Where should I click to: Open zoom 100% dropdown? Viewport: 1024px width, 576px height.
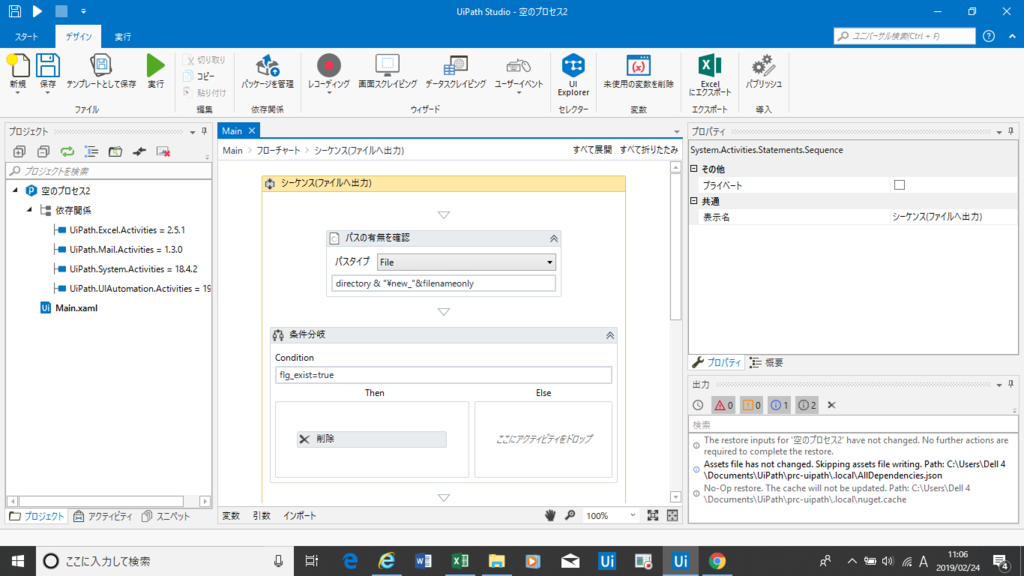633,515
